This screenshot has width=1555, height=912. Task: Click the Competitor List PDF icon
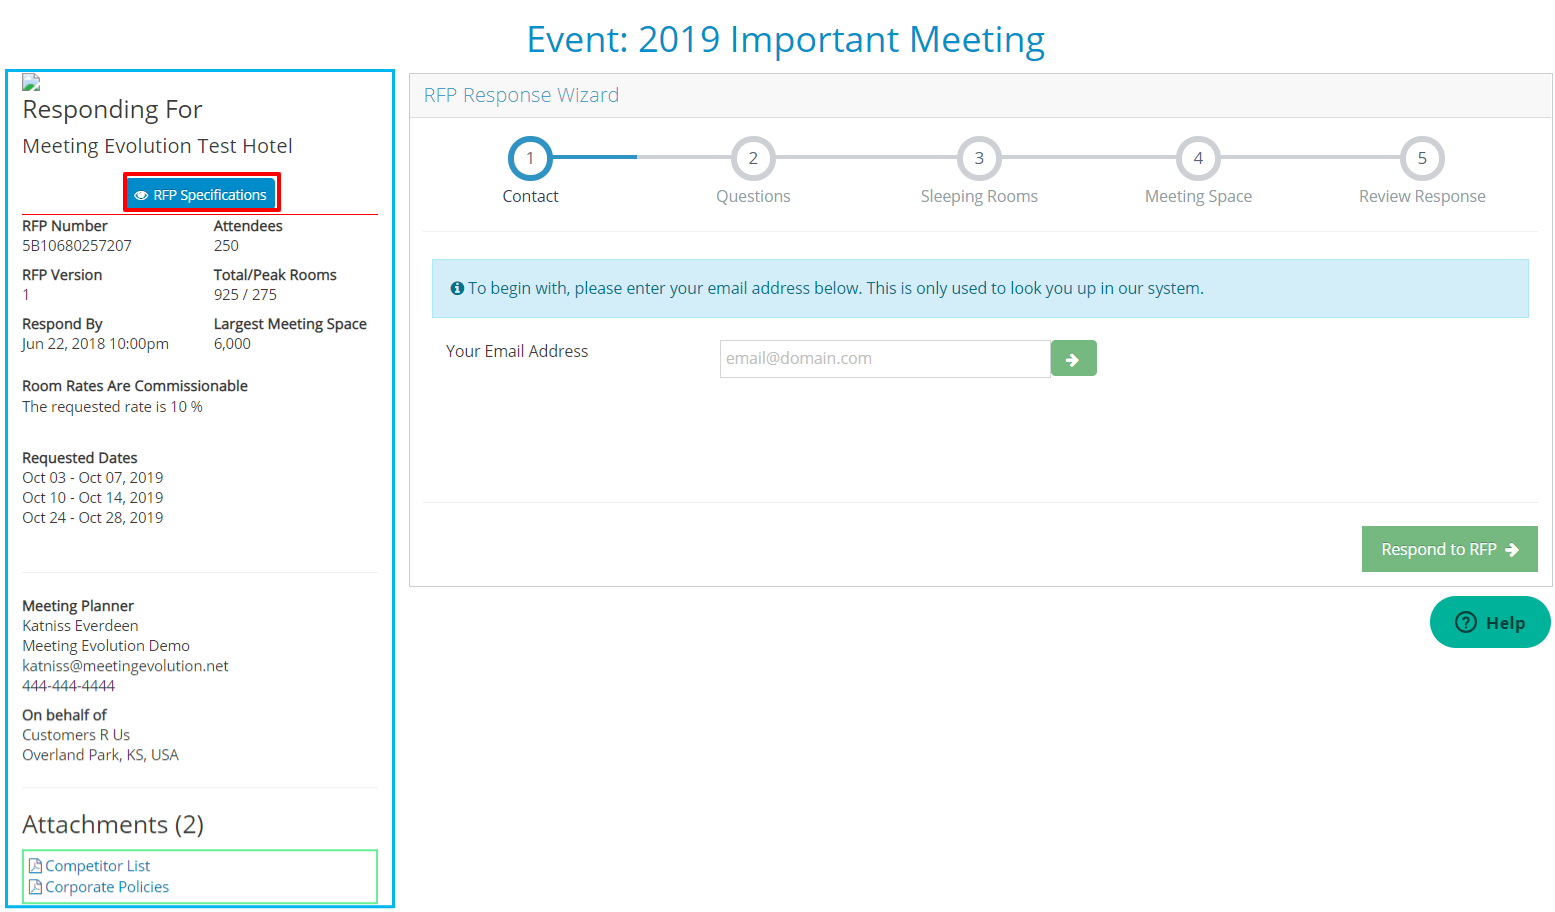(35, 866)
